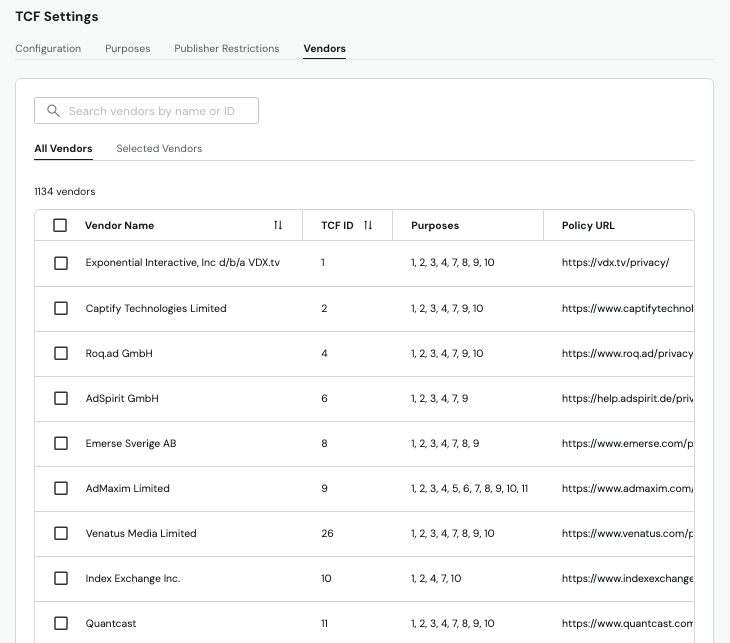The width and height of the screenshot is (730, 643).
Task: Click the 1134 vendors count text
Action: [x=65, y=191]
